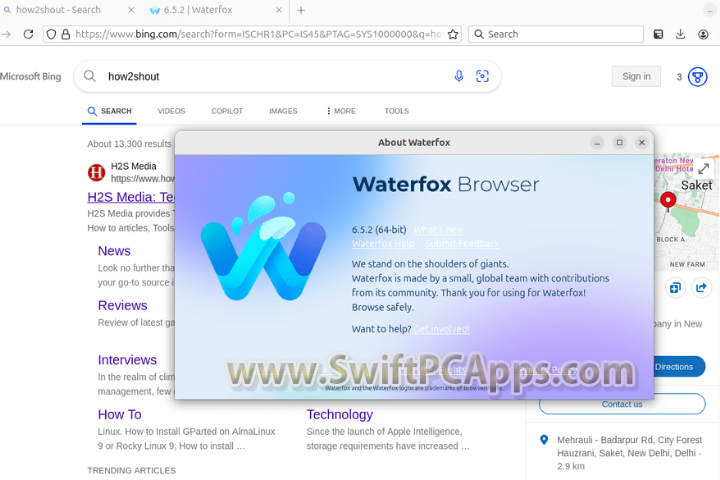The width and height of the screenshot is (720, 480).
Task: Open the What's new link
Action: (x=439, y=230)
